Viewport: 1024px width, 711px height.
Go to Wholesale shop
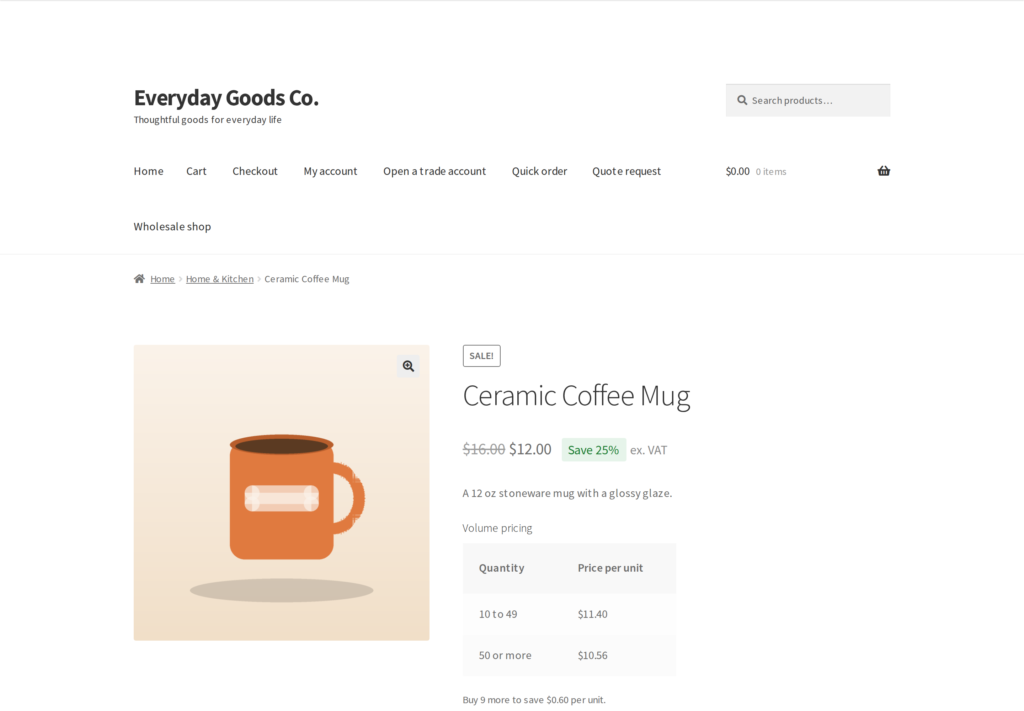pos(172,227)
